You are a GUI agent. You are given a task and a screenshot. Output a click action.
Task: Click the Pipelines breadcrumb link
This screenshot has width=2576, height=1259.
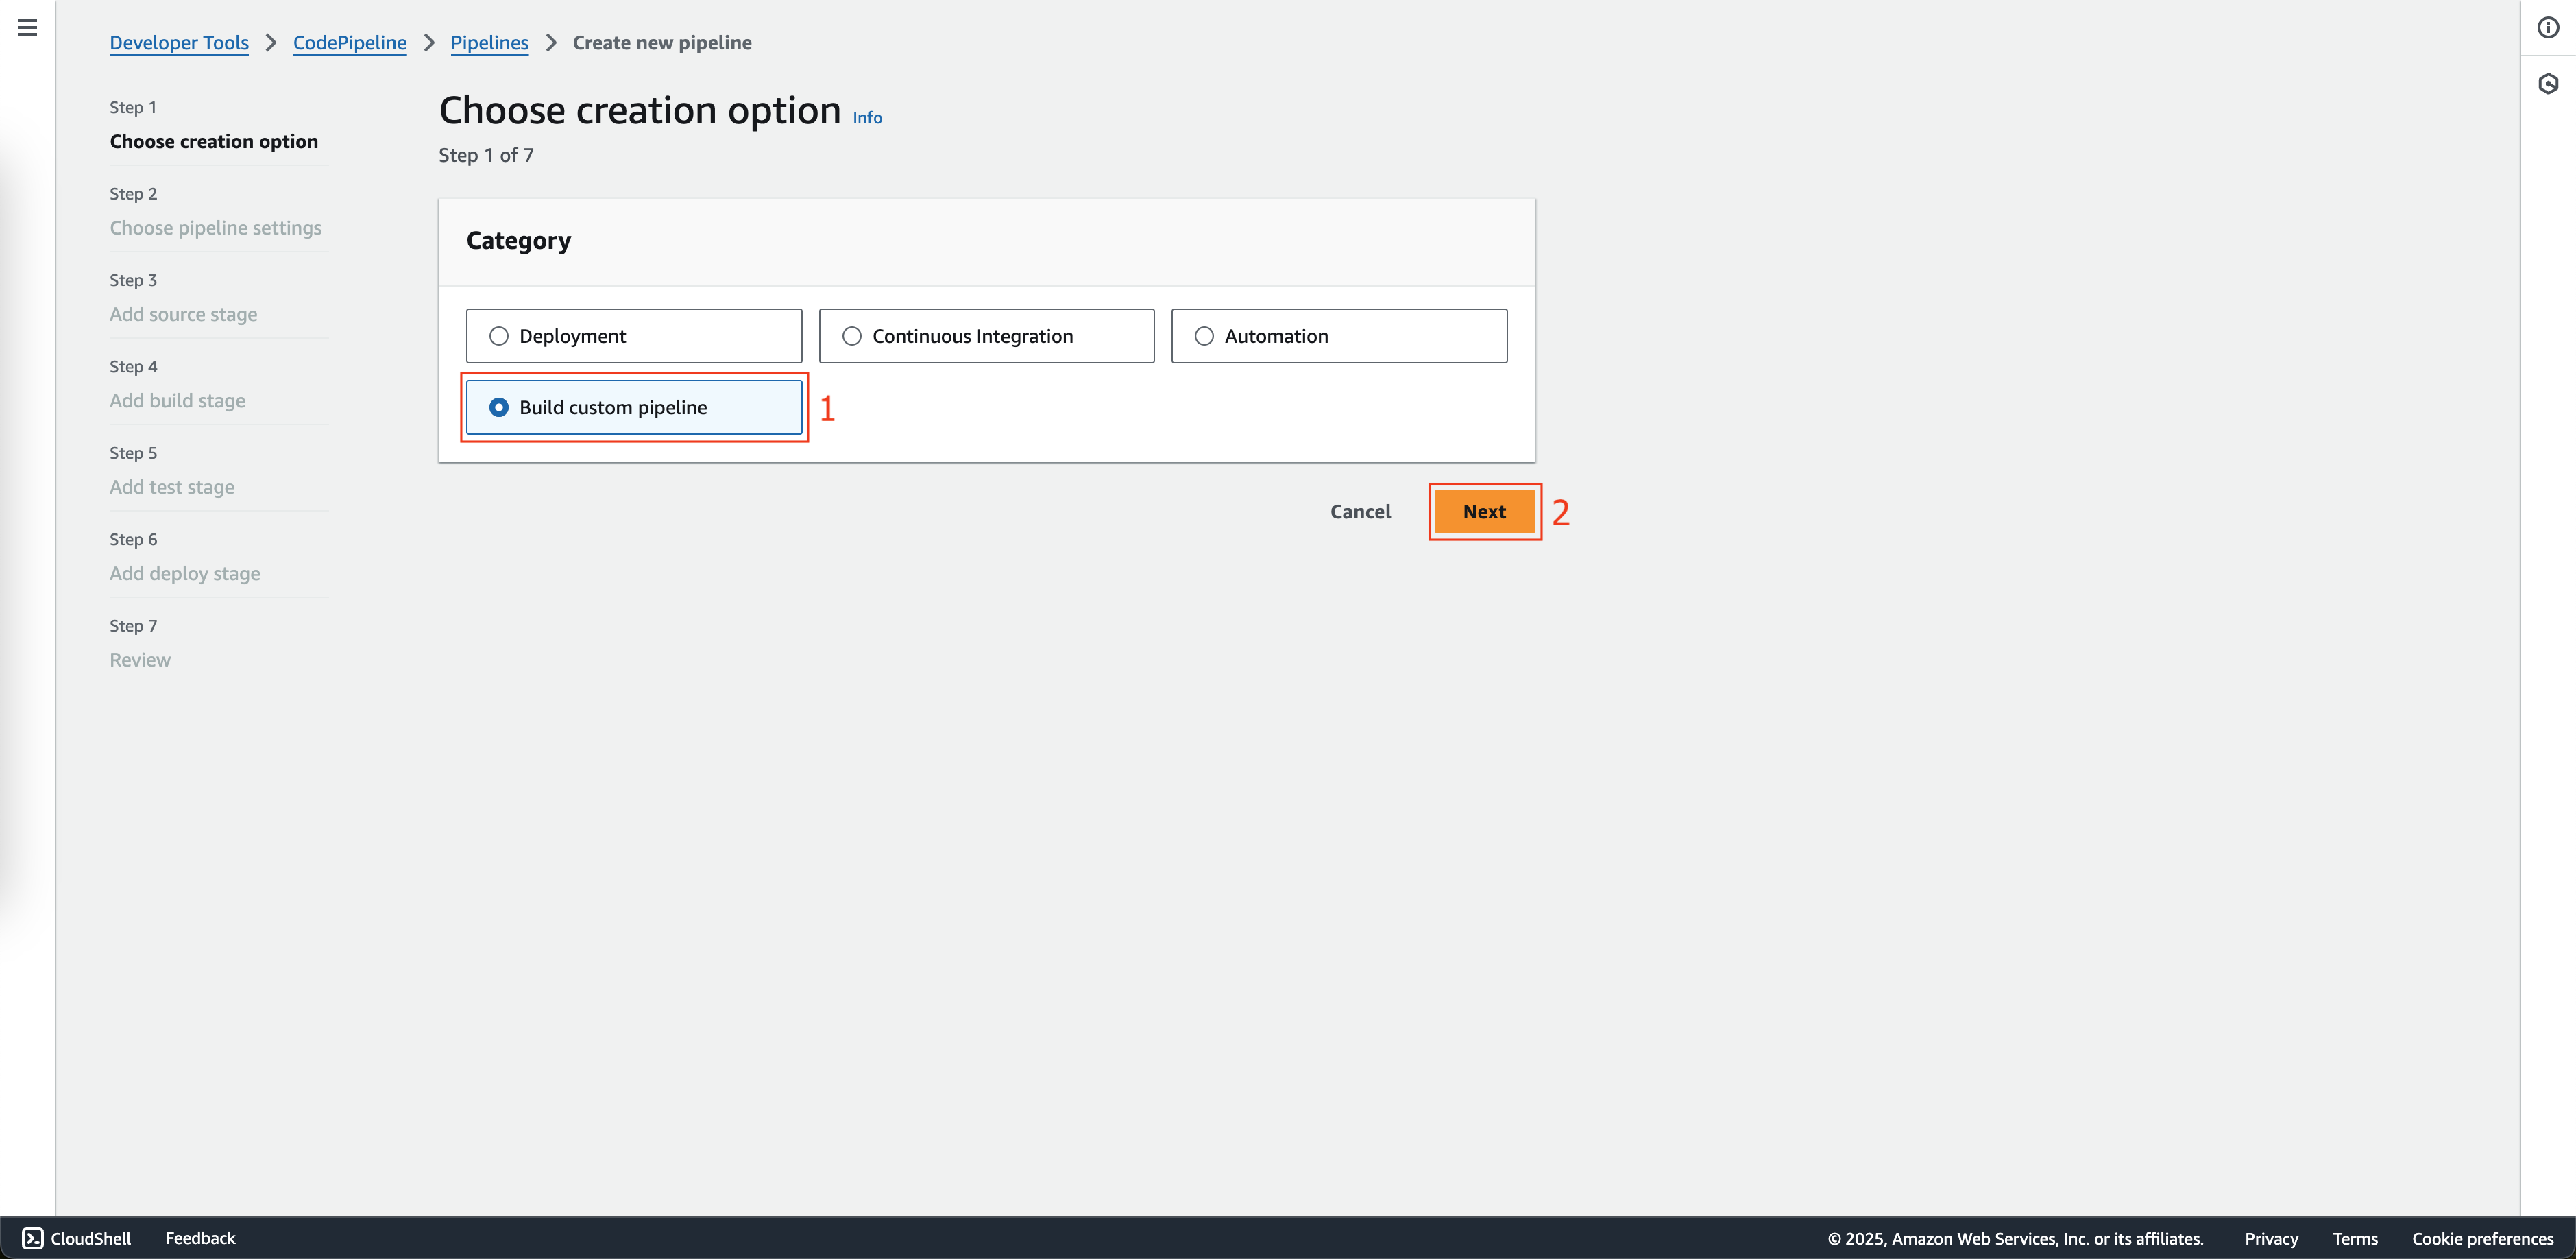click(489, 43)
